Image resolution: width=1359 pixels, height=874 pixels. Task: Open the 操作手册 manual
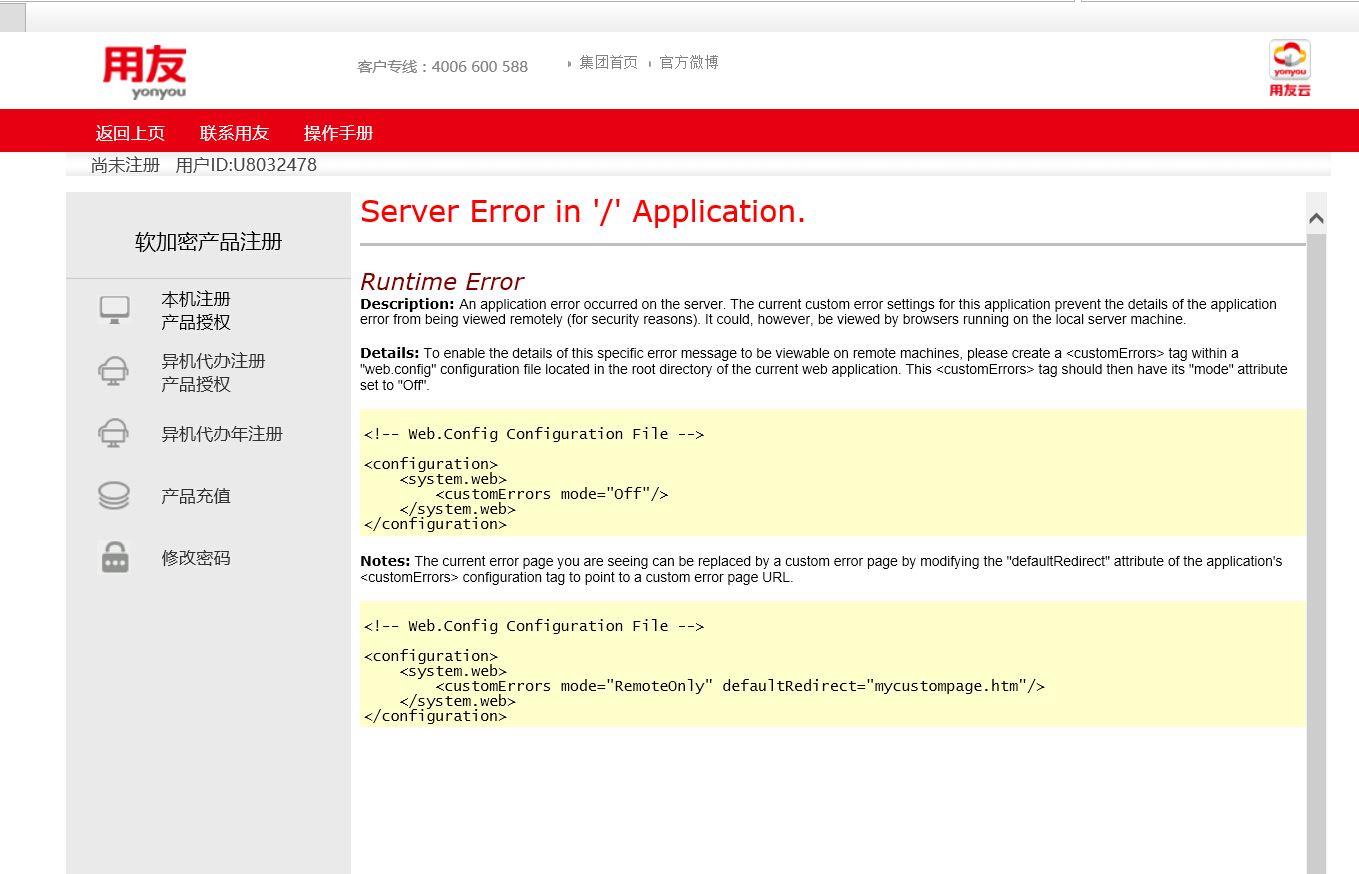(338, 133)
